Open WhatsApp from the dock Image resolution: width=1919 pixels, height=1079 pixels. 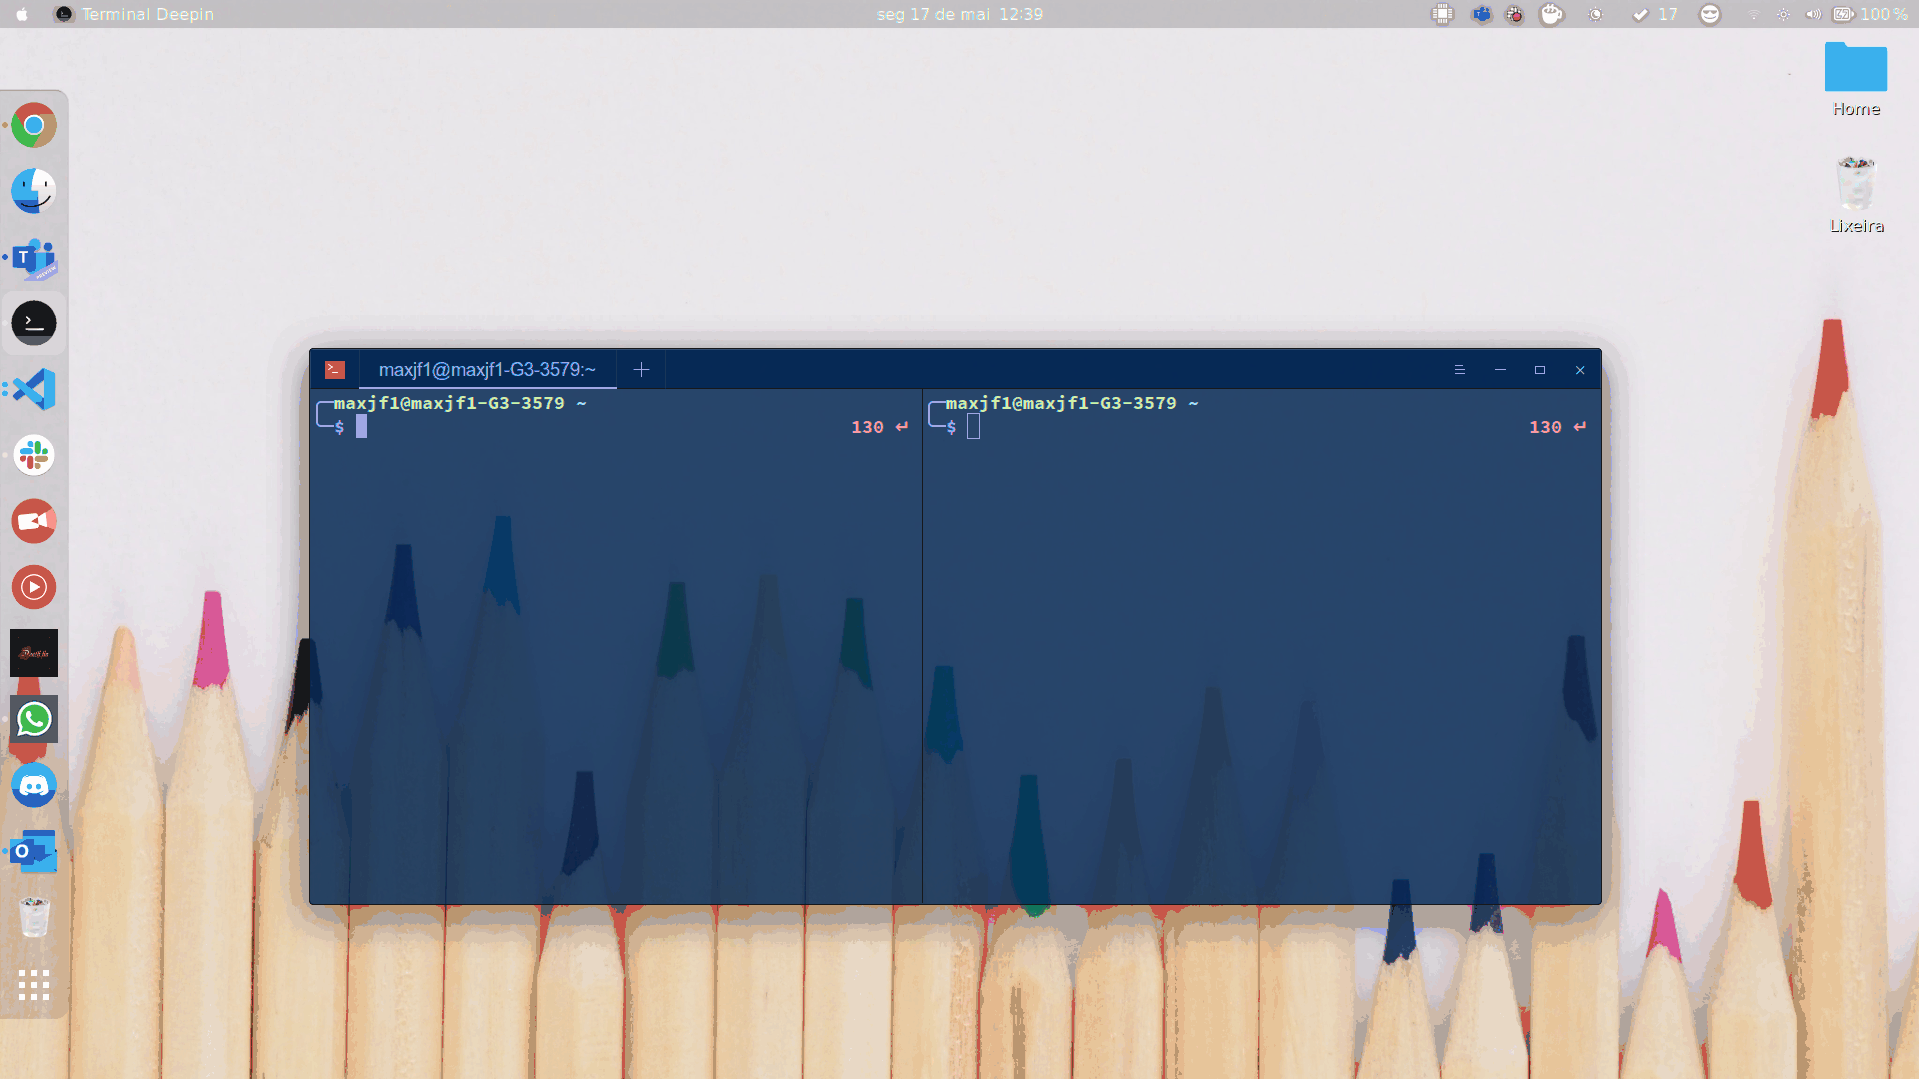(x=33, y=719)
